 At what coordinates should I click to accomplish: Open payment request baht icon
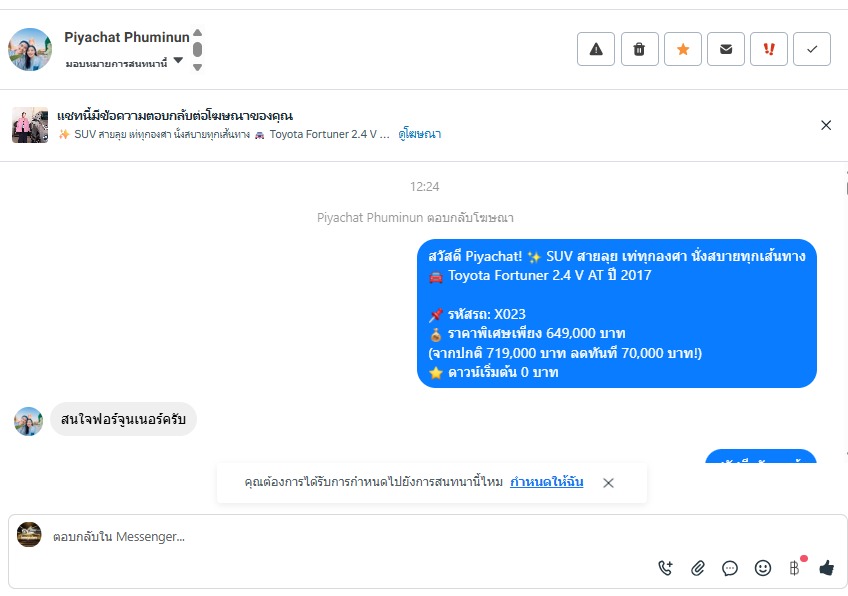[x=794, y=568]
